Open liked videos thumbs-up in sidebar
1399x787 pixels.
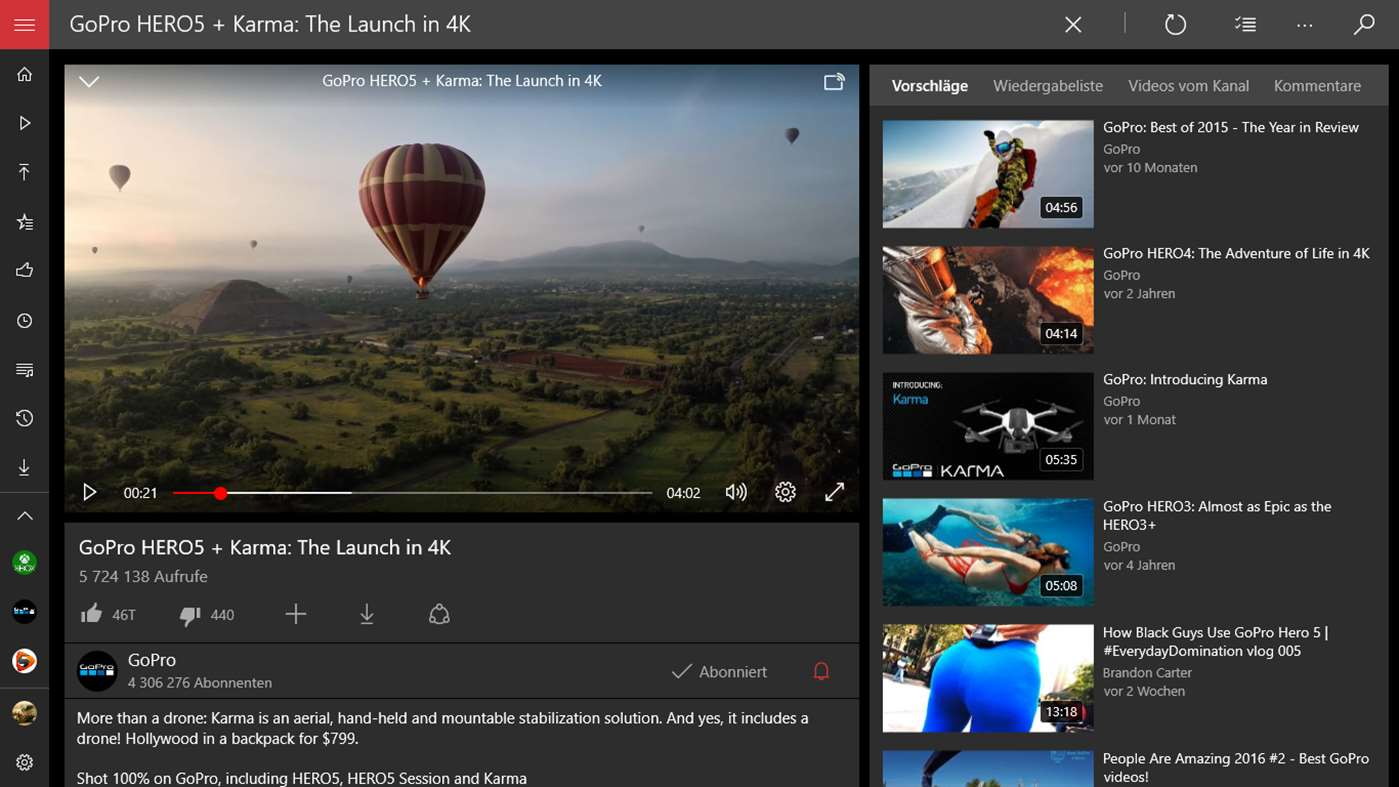point(25,271)
